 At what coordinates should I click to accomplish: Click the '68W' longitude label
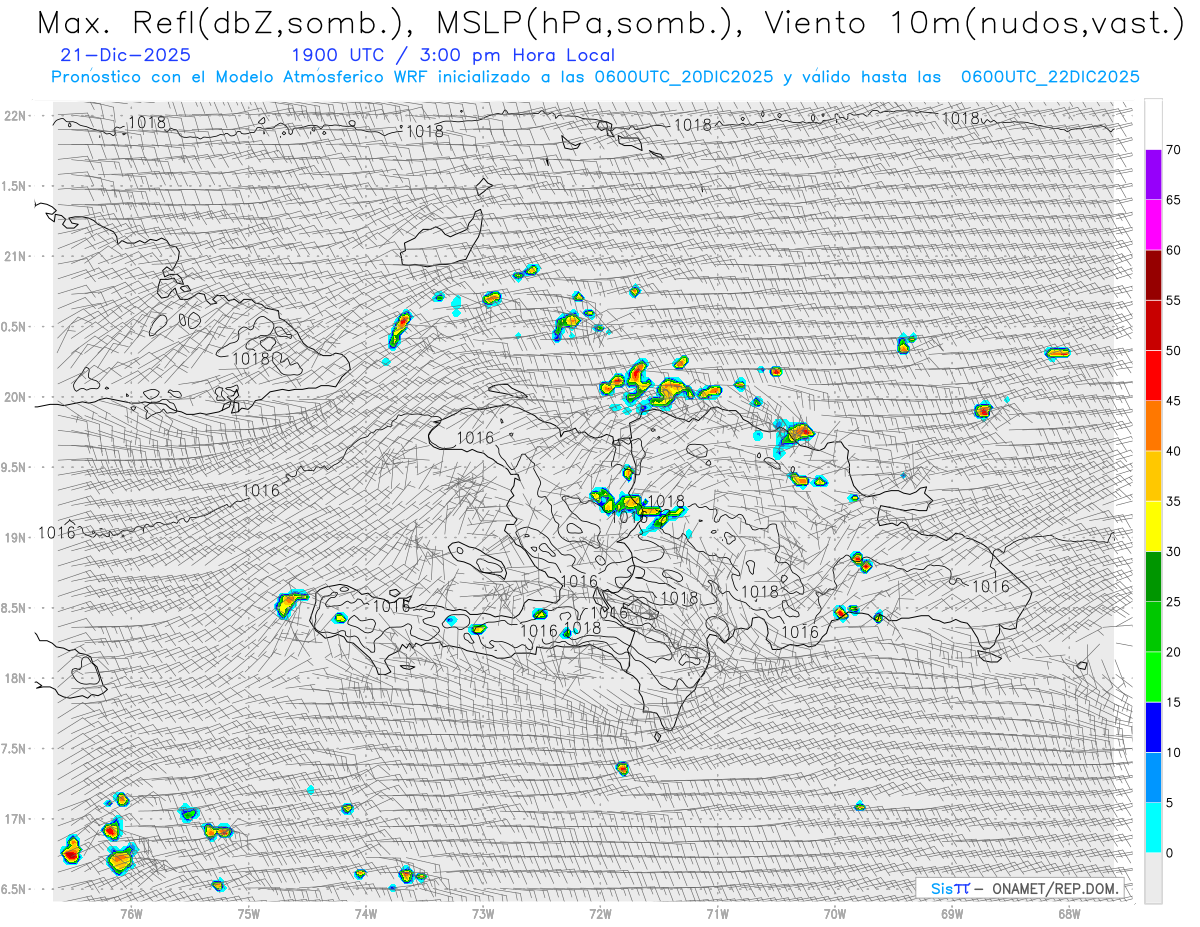tap(1068, 912)
